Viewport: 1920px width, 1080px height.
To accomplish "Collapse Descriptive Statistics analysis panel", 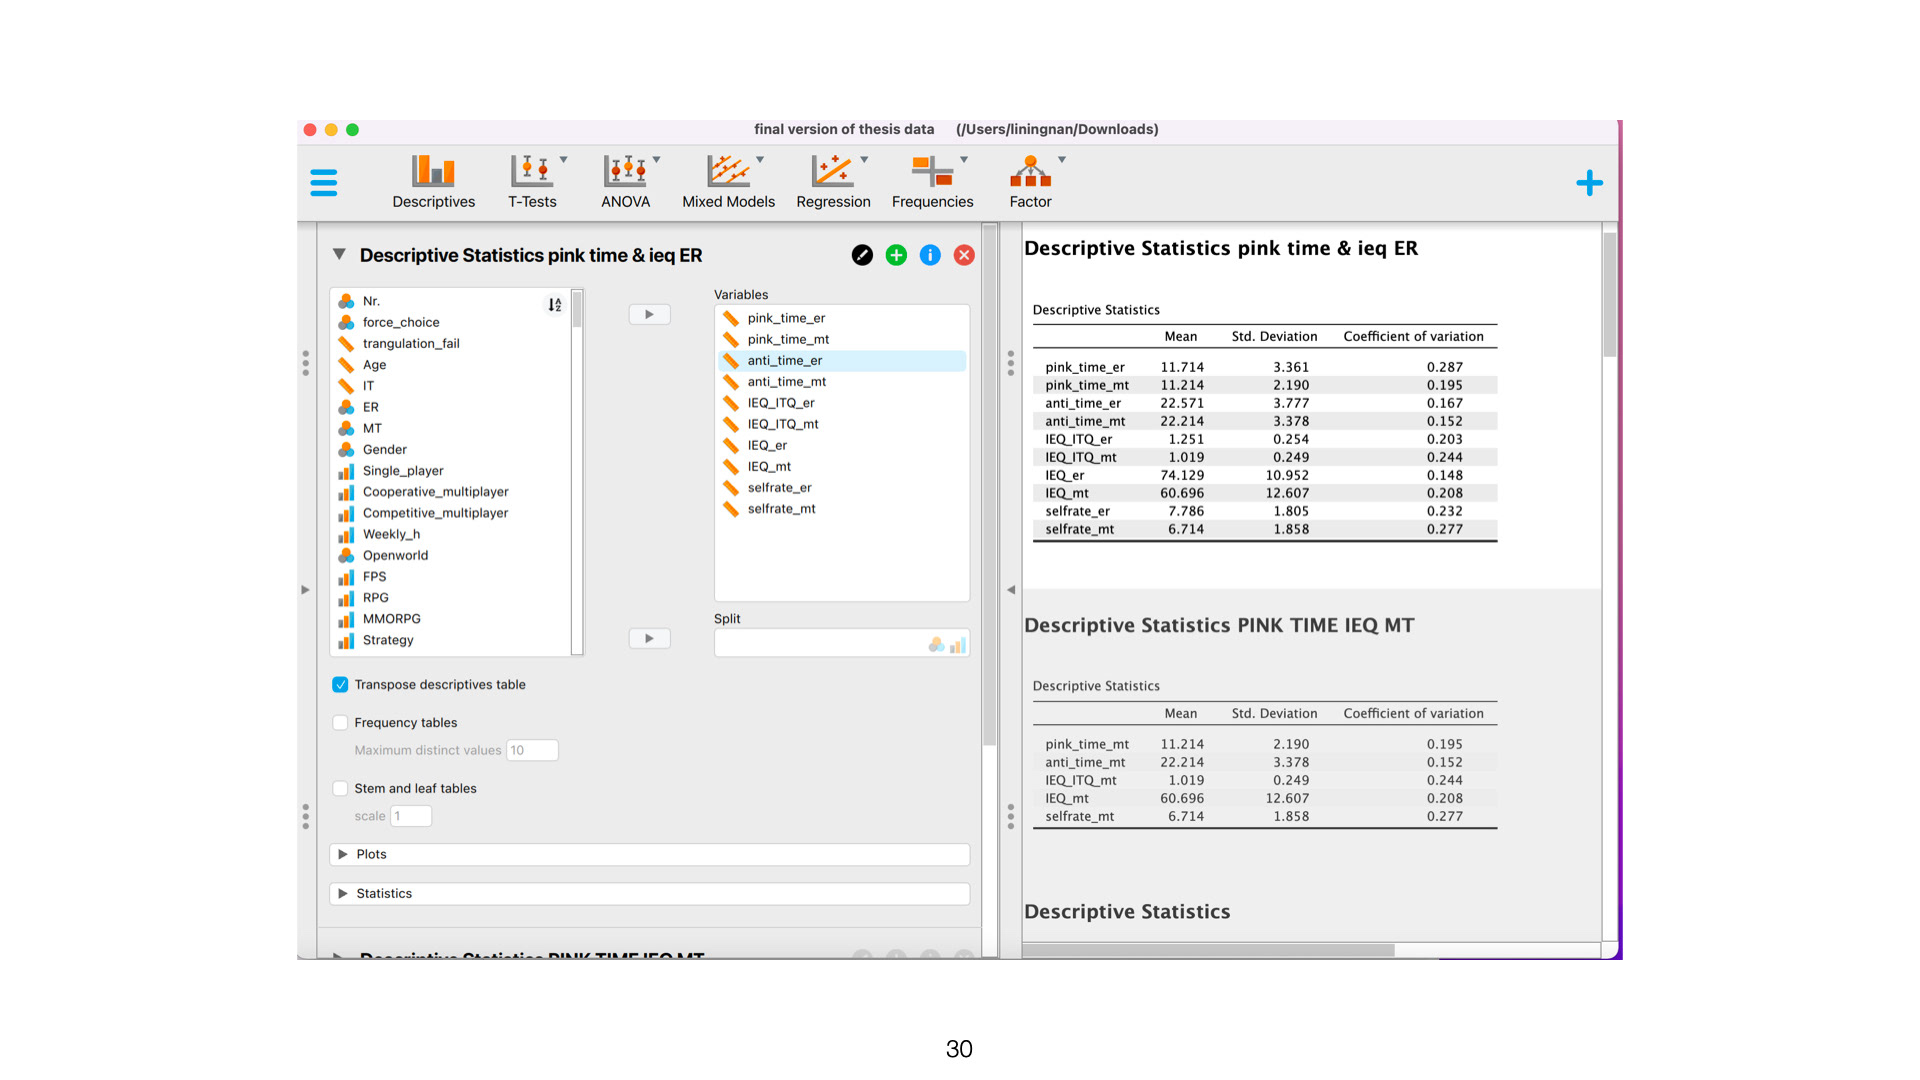I will pyautogui.click(x=339, y=255).
